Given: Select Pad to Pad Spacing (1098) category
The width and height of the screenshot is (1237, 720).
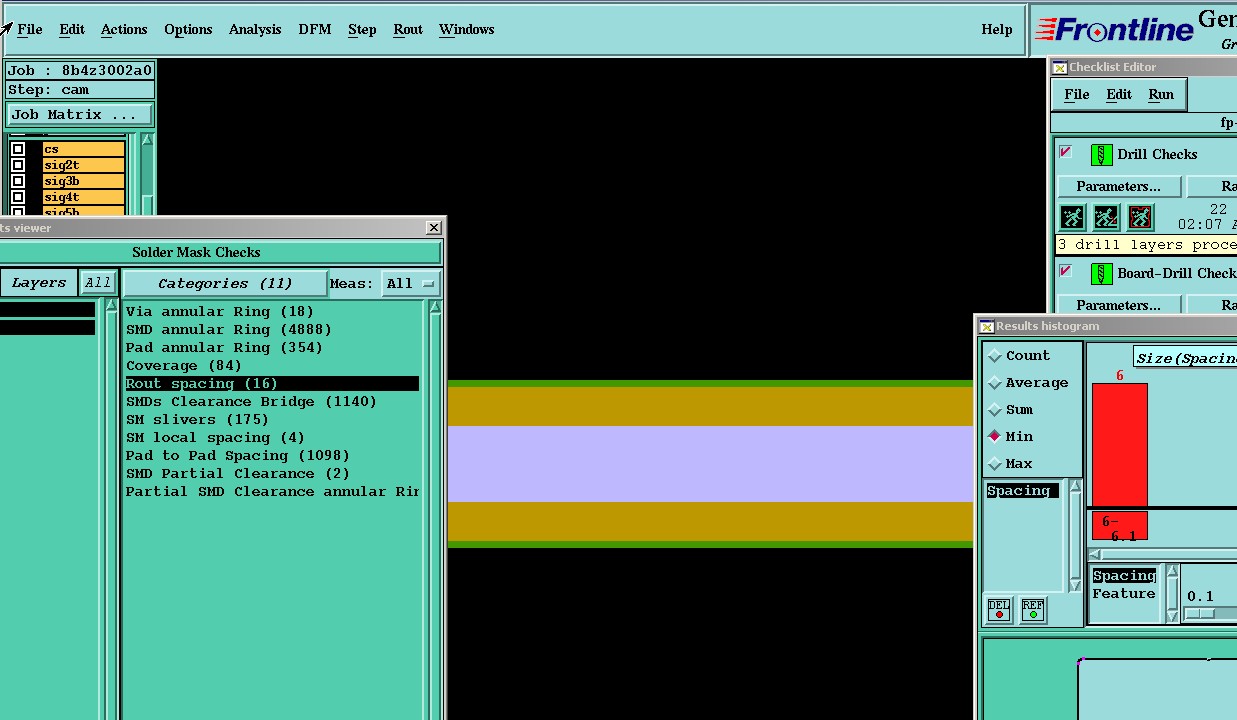Looking at the screenshot, I should 238,456.
